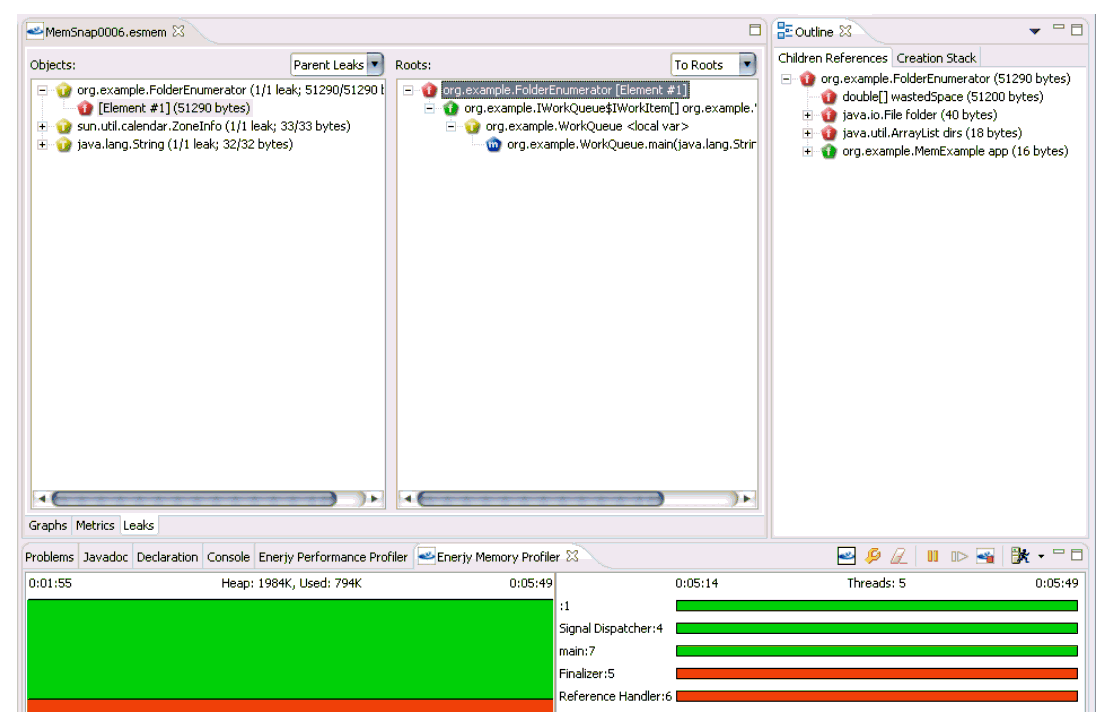The width and height of the screenshot is (1114, 717).
Task: Click the resume/step play icon
Action: tap(958, 557)
